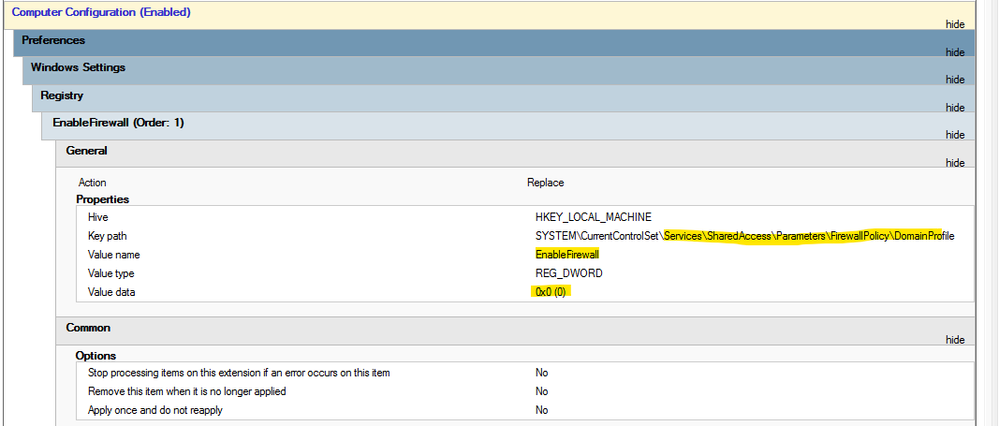Image resolution: width=999 pixels, height=426 pixels.
Task: Hide the Computer Configuration (Enabled) section
Action: 954,24
